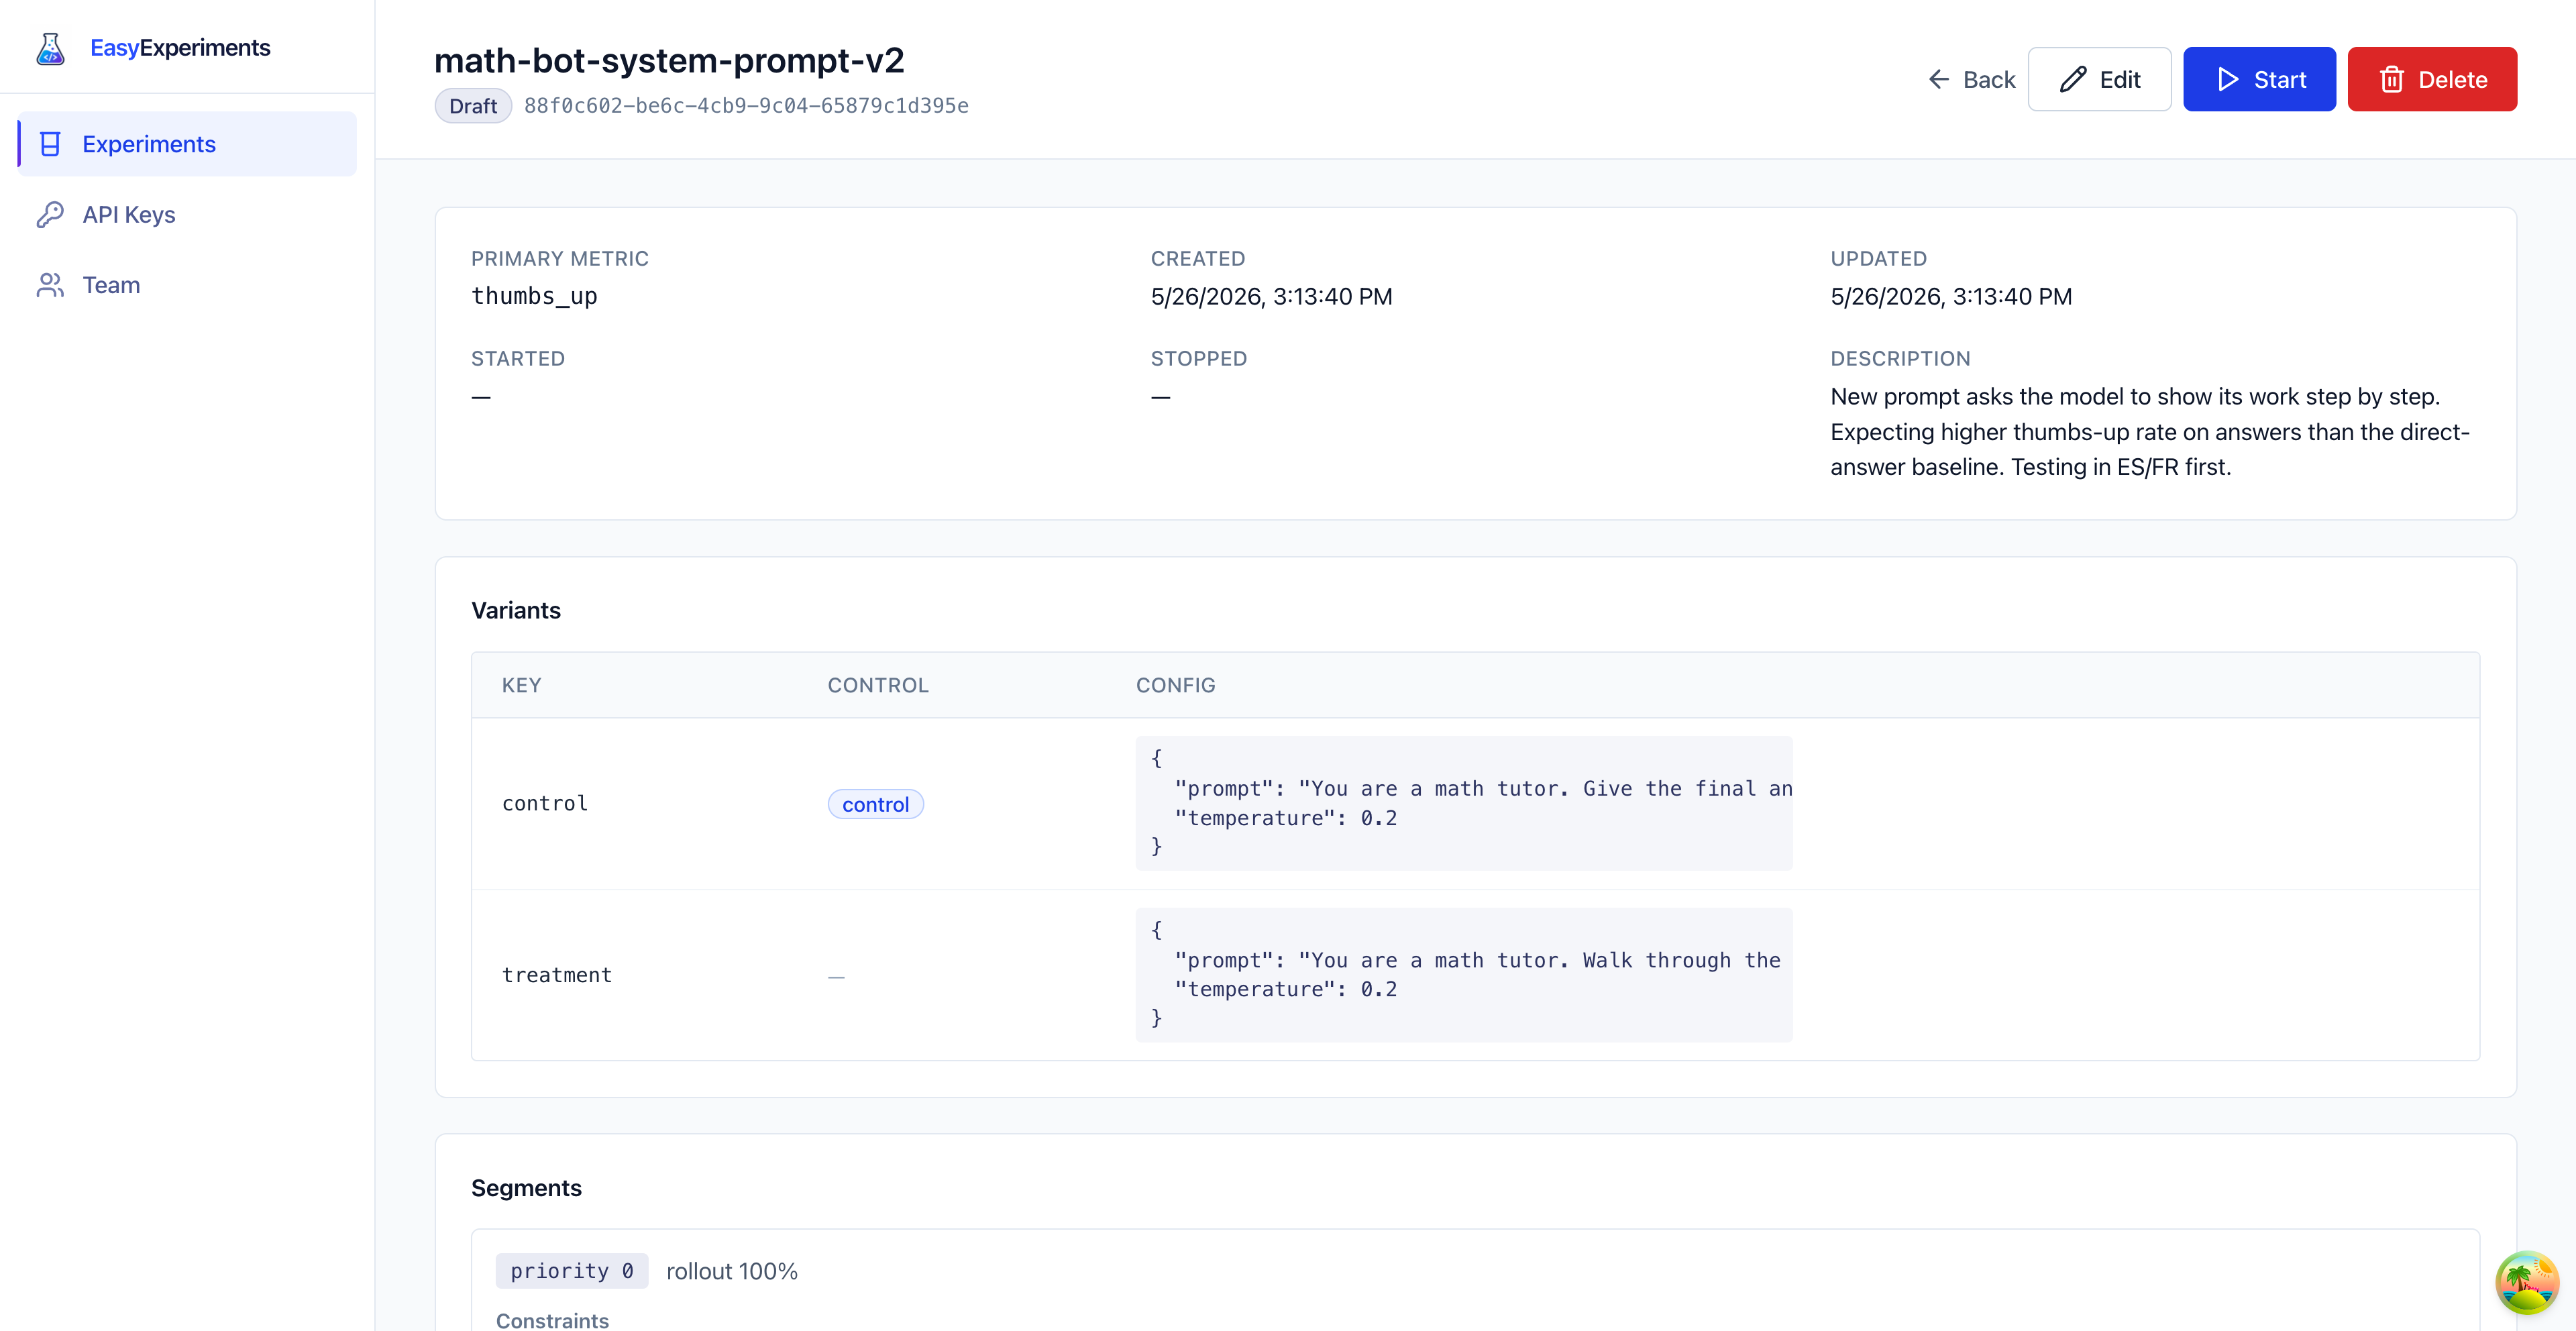The image size is (2576, 1331).
Task: Click the trash icon in Delete
Action: click(x=2391, y=79)
